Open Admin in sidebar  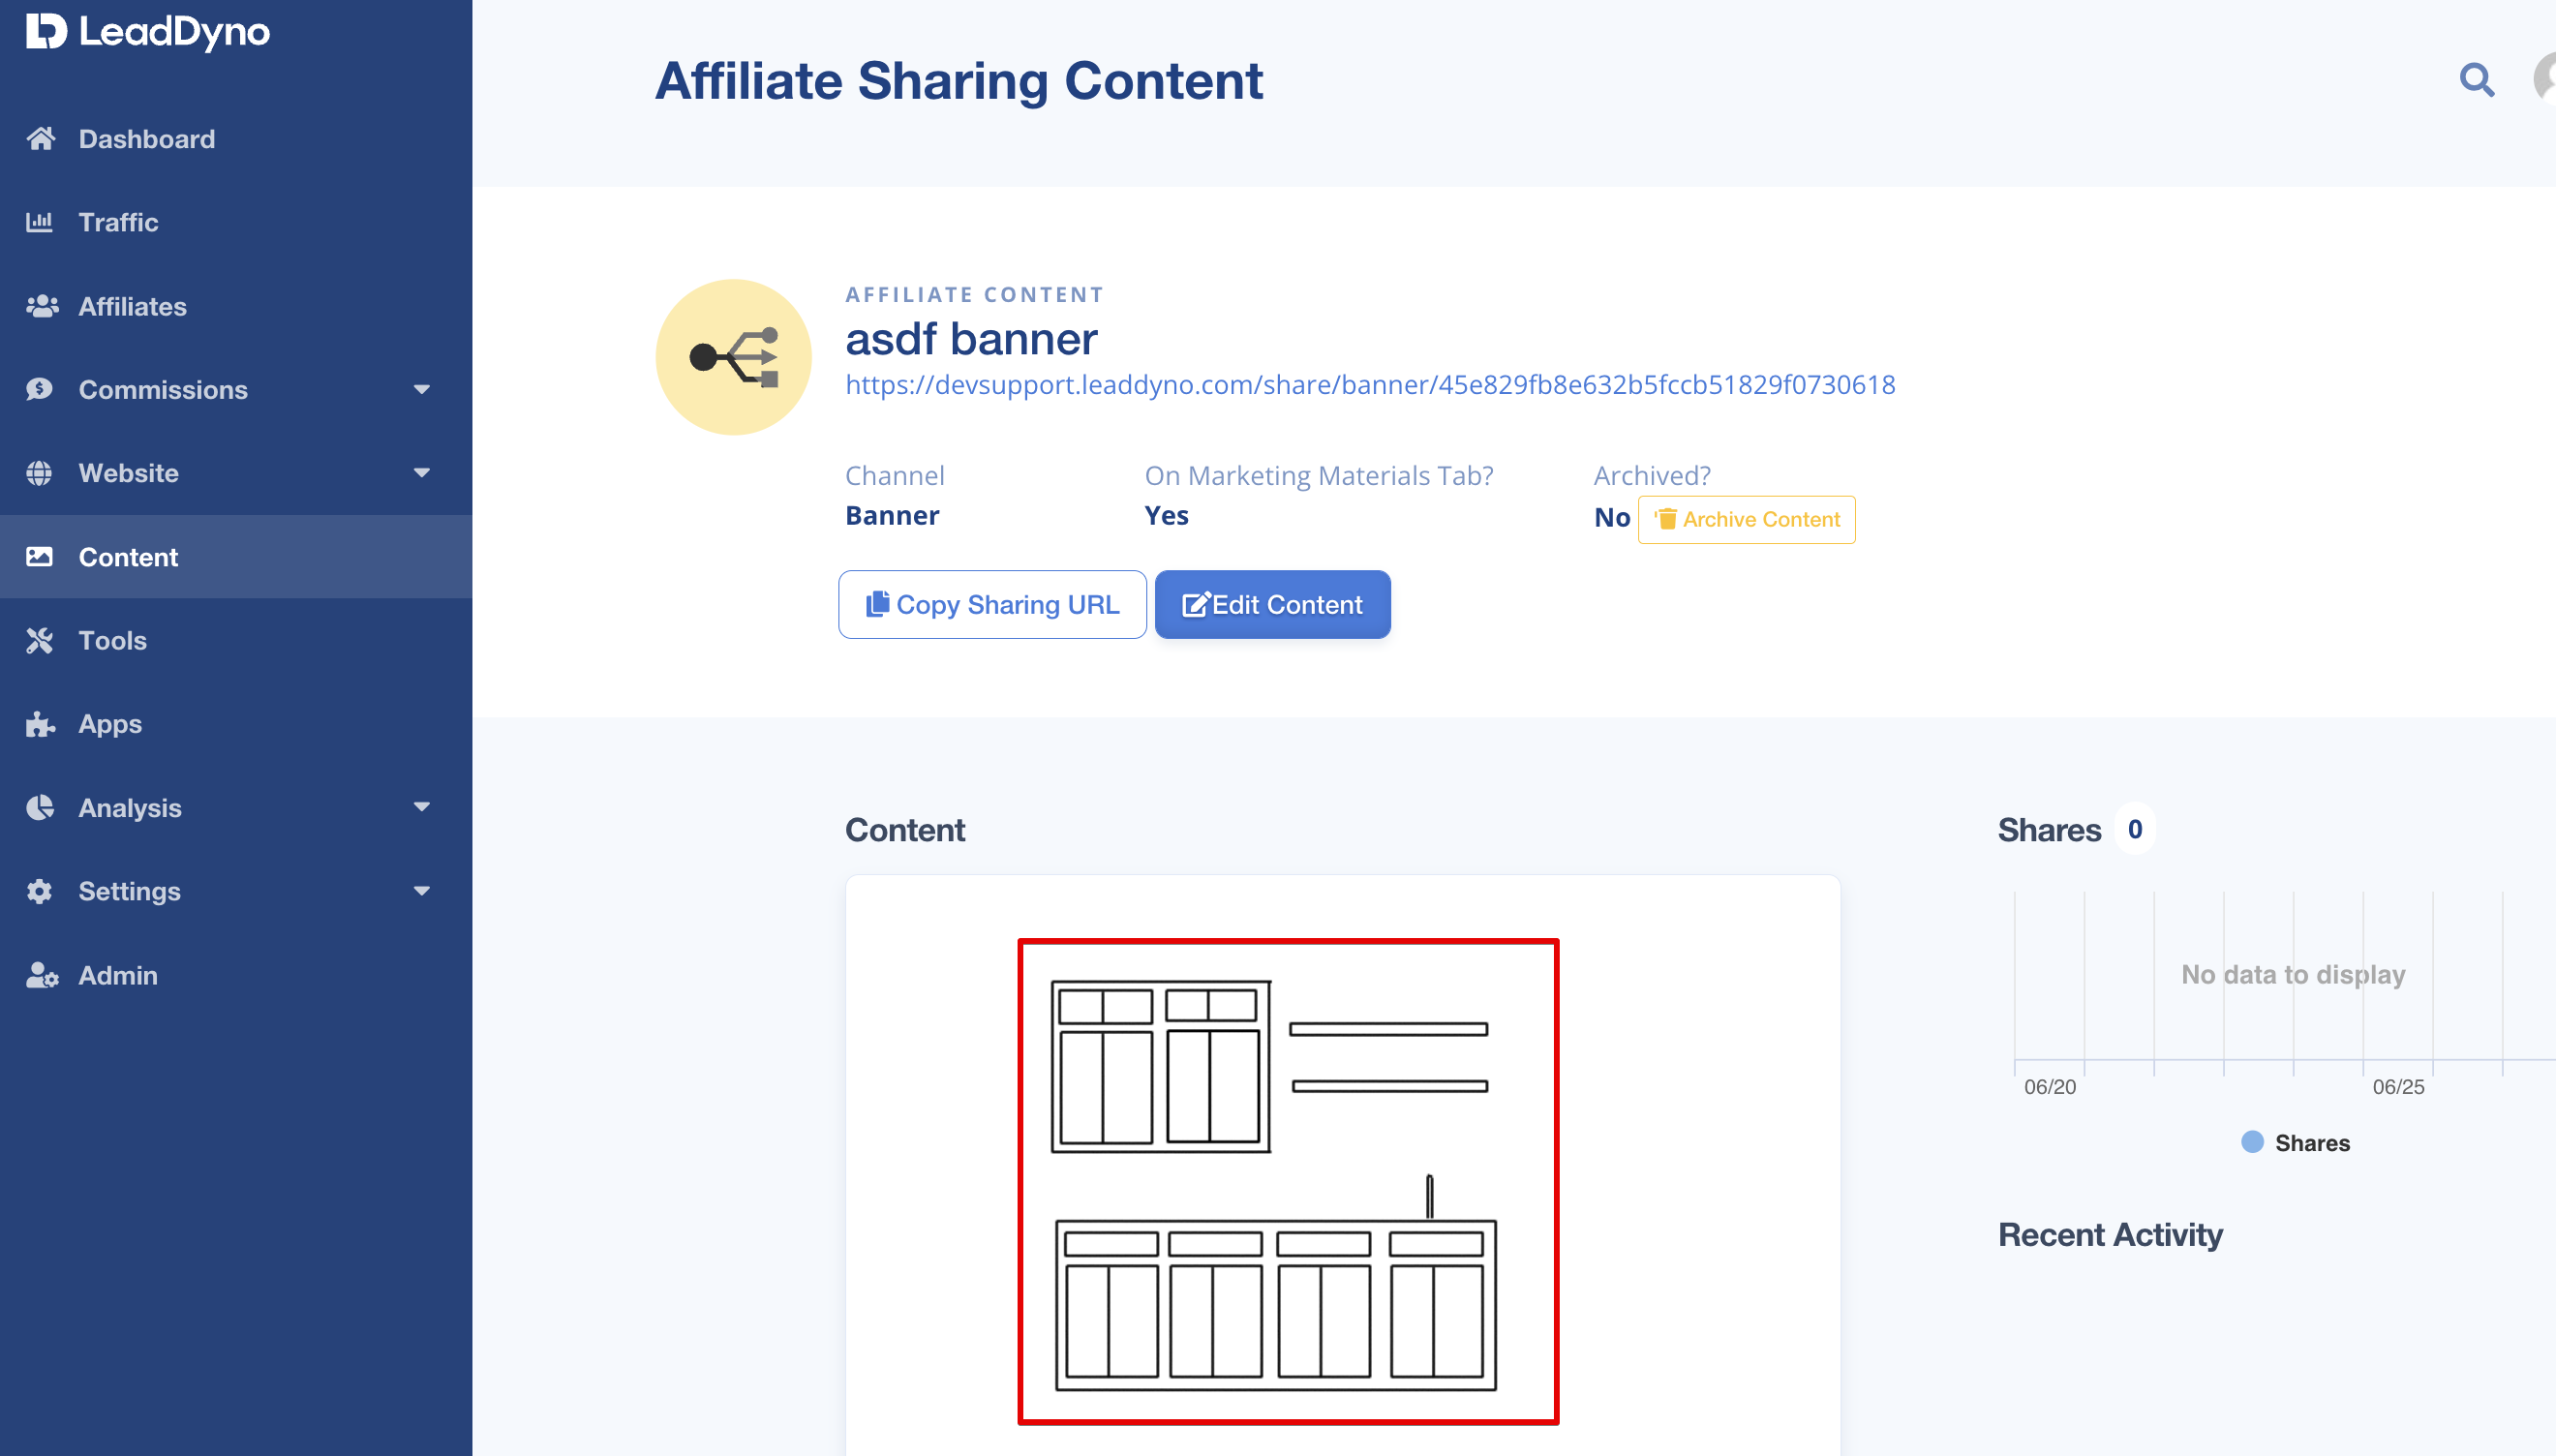point(236,975)
